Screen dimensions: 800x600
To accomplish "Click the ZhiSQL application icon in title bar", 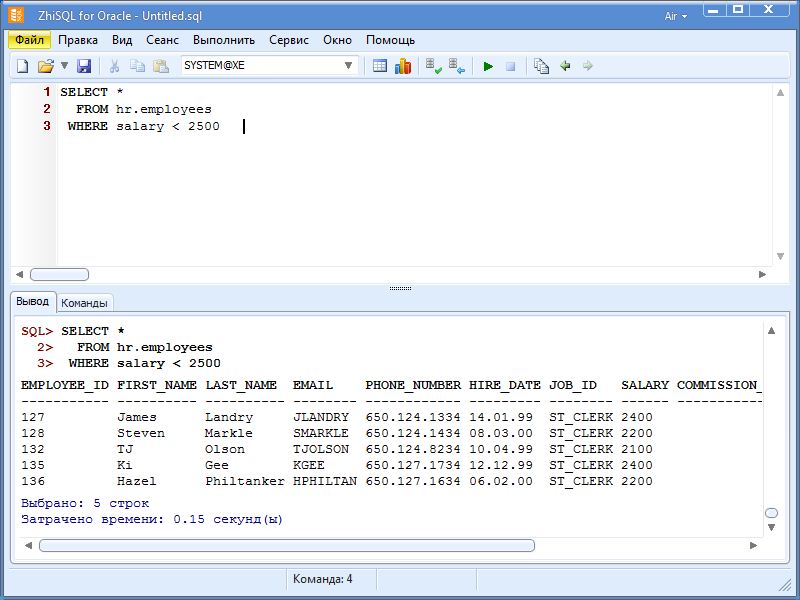I will click(16, 15).
